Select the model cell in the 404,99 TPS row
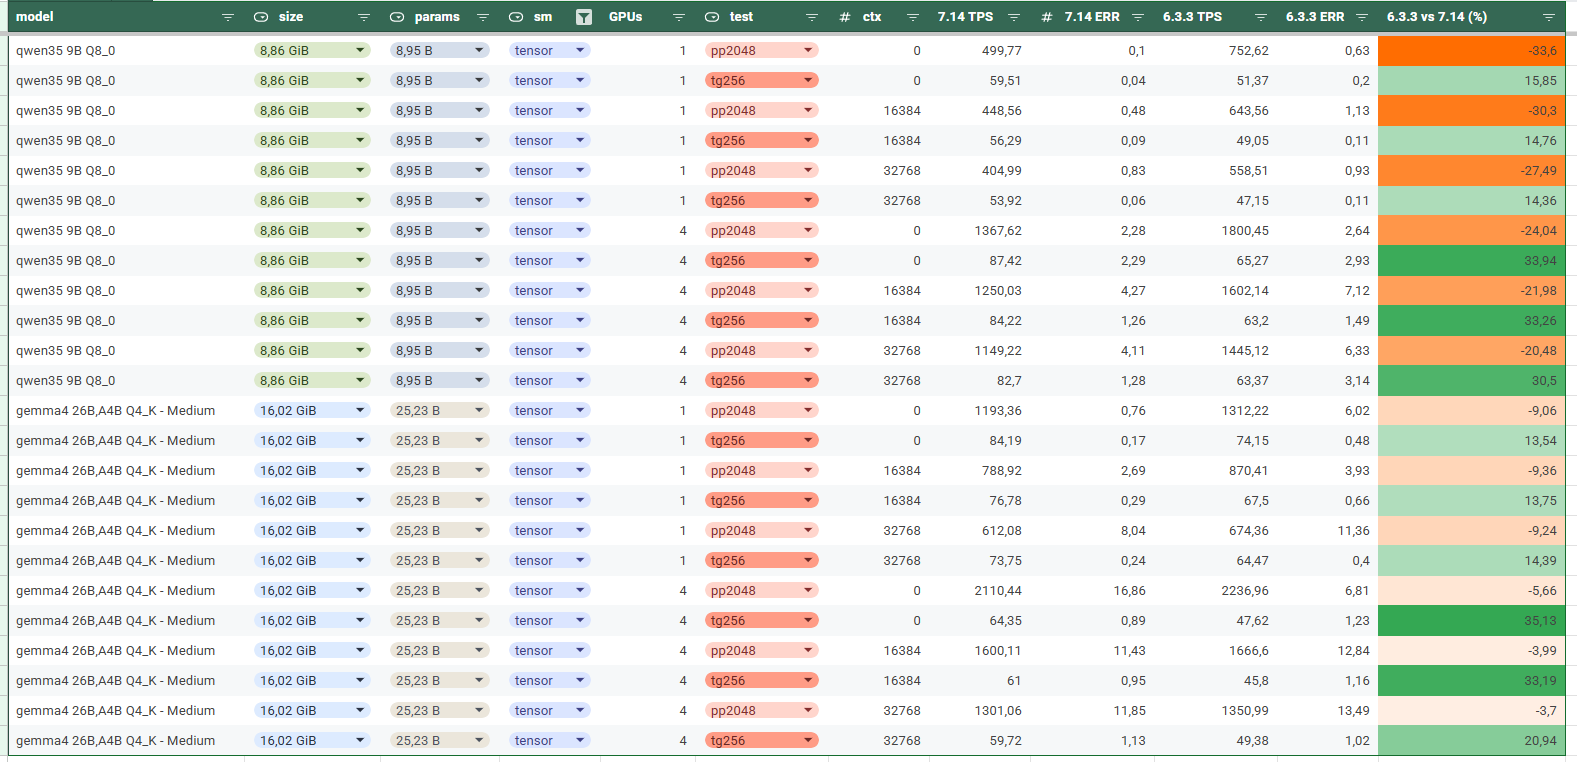This screenshot has height=762, width=1577. [x=126, y=170]
